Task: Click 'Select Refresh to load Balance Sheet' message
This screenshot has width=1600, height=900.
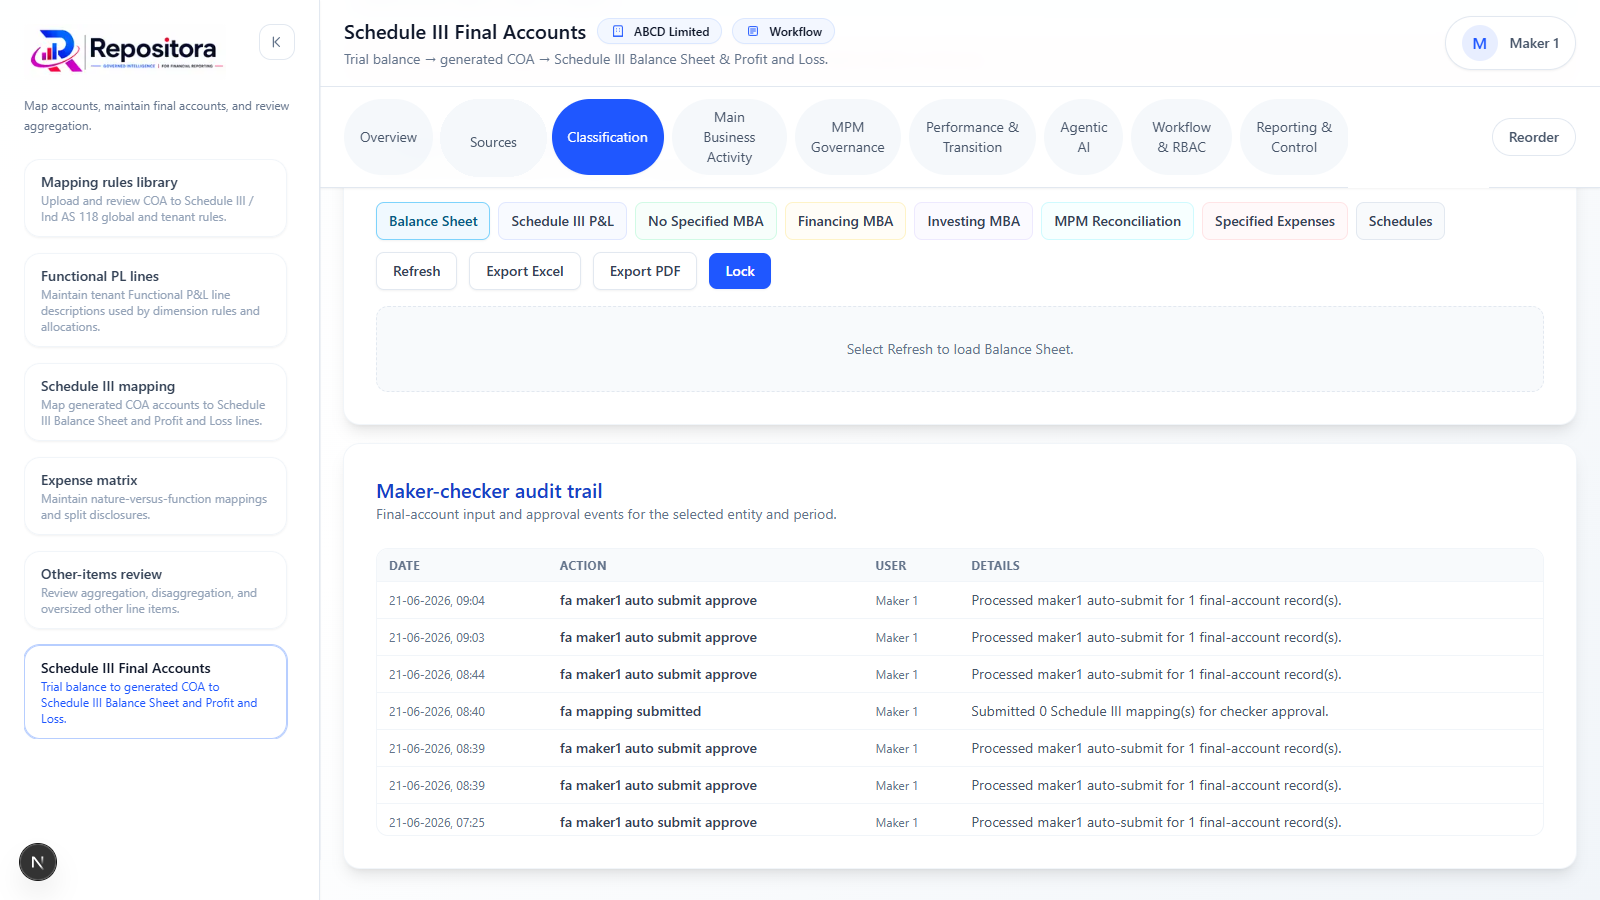Action: point(960,349)
